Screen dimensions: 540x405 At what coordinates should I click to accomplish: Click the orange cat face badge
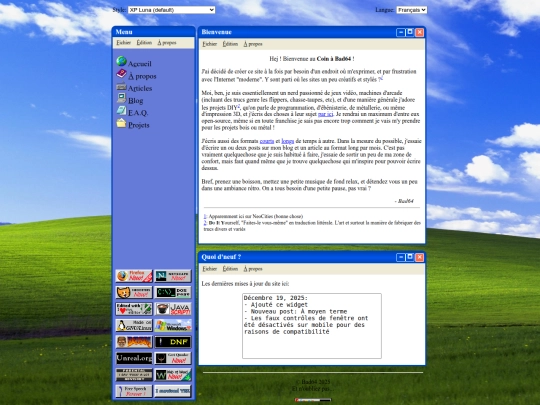coord(134,292)
